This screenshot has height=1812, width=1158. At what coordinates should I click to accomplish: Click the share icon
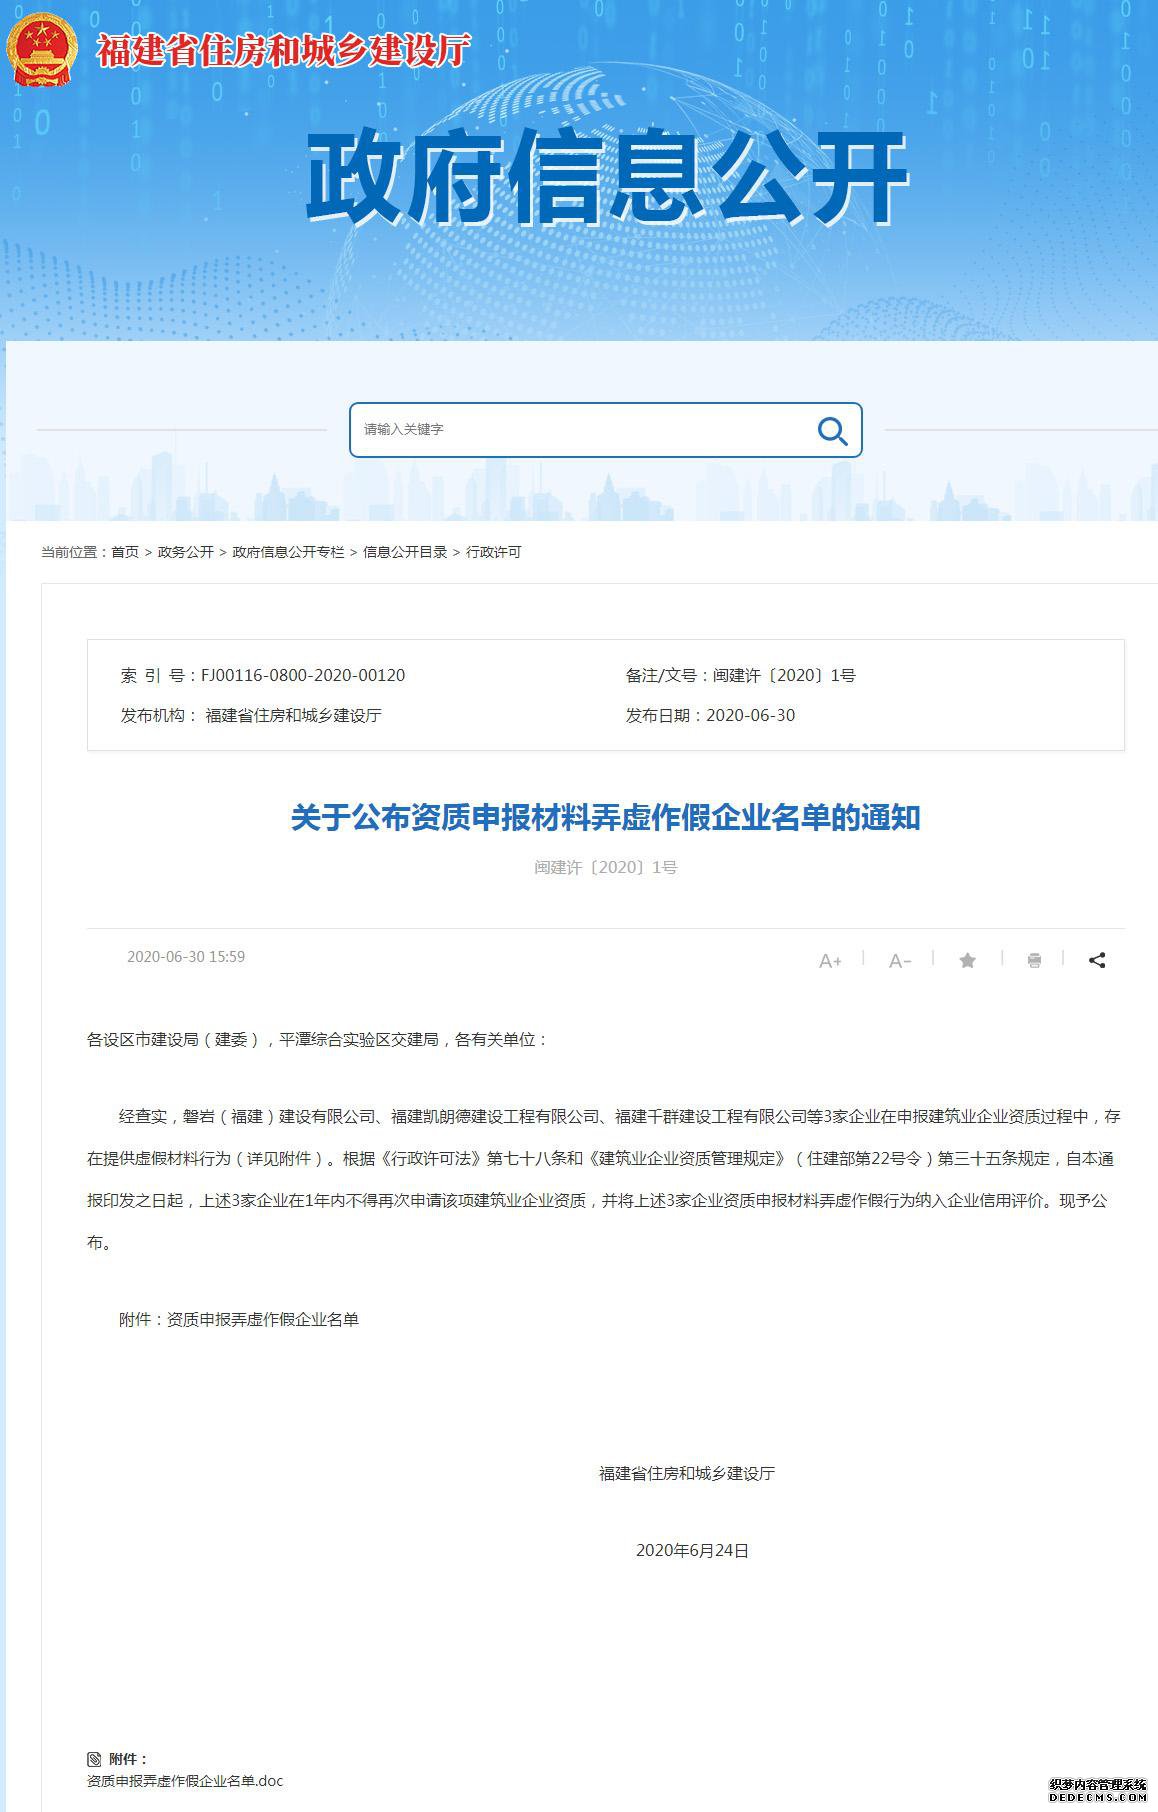[1097, 960]
